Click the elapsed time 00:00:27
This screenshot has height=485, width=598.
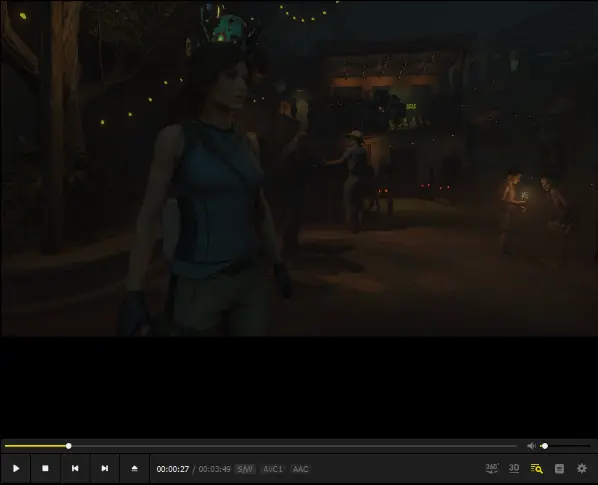click(173, 469)
